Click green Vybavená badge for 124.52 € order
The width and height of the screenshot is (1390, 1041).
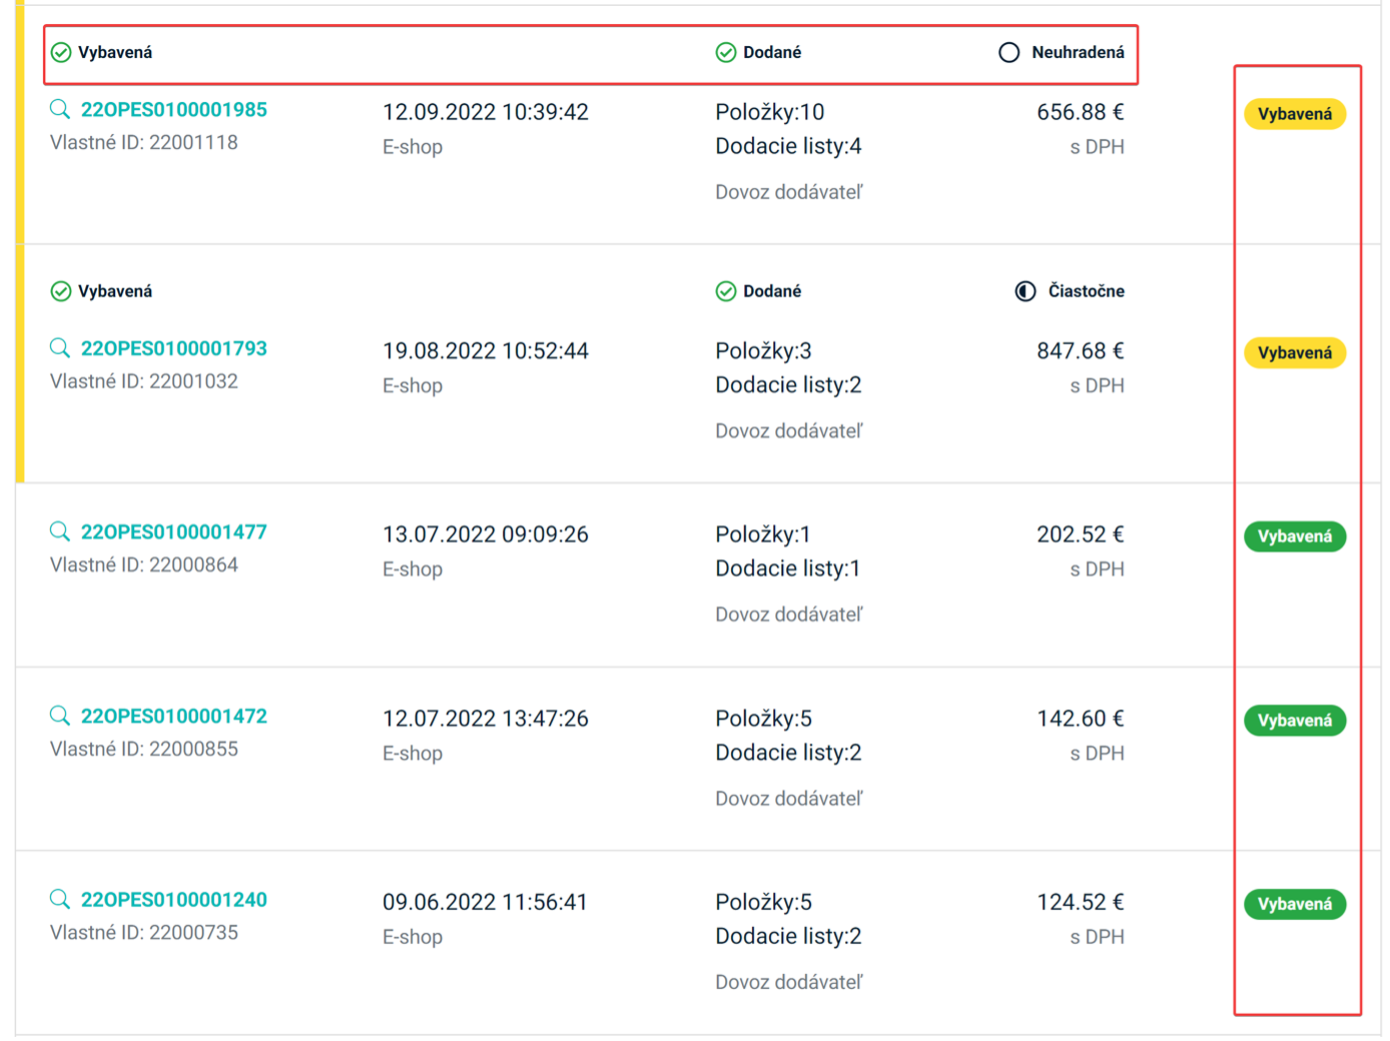click(1294, 904)
